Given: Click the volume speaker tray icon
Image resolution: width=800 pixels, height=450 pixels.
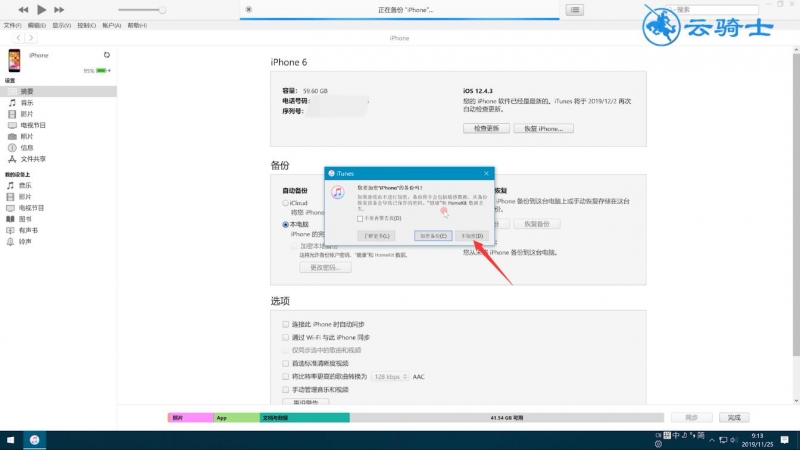Looking at the screenshot, I should [734, 440].
